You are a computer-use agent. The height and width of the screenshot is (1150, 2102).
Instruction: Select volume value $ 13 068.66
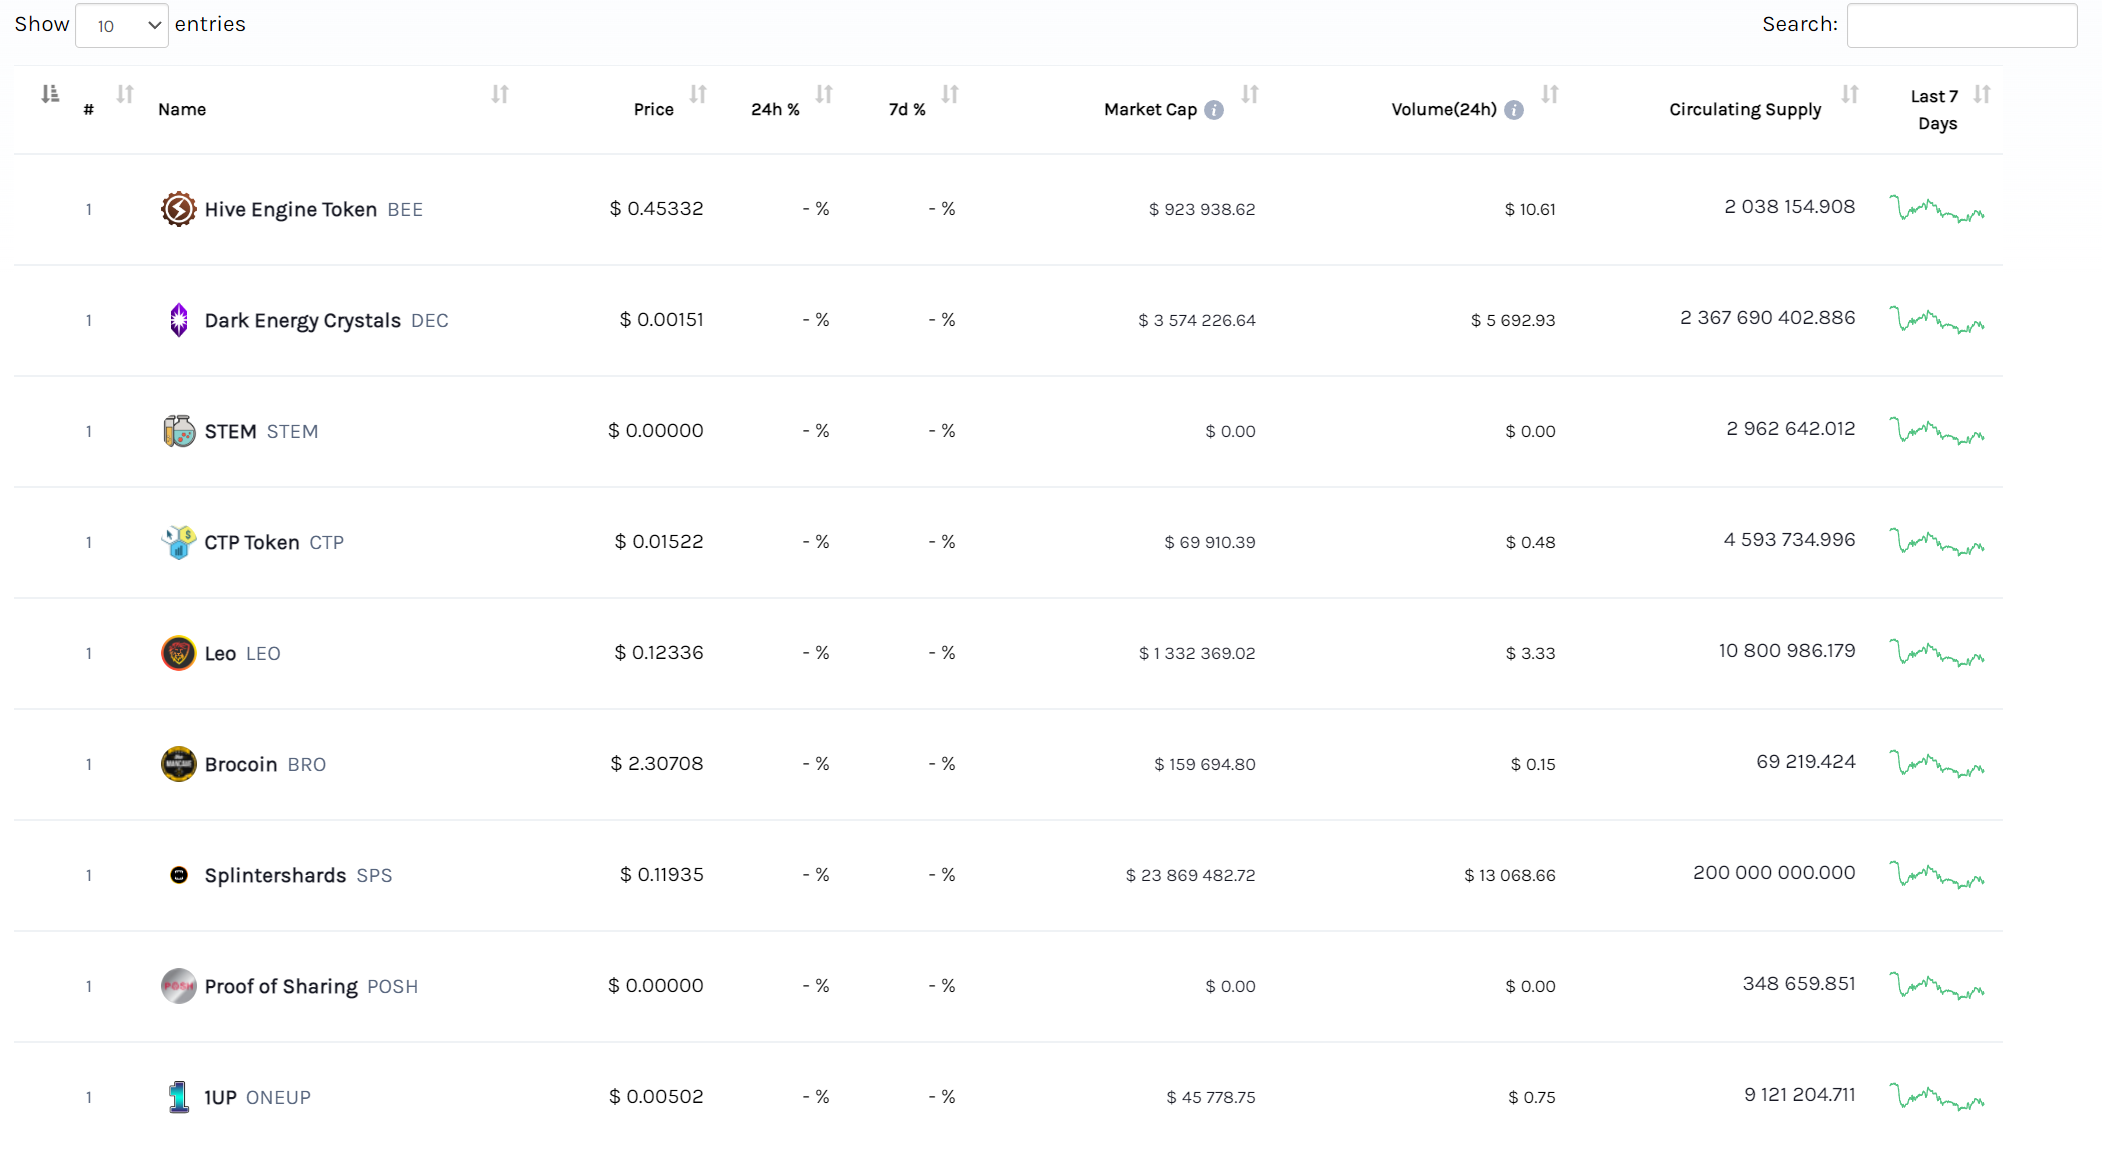(x=1509, y=875)
